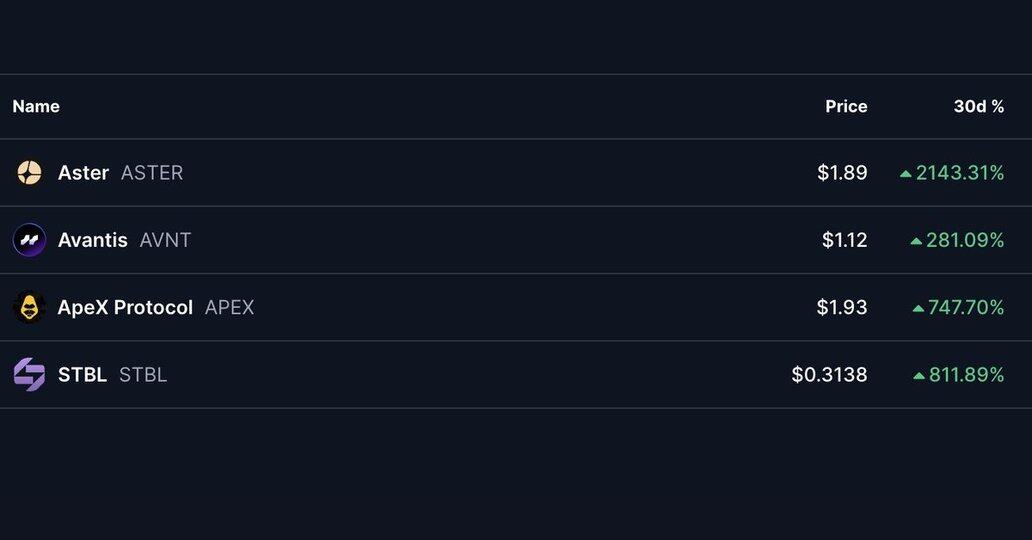Image resolution: width=1032 pixels, height=540 pixels.
Task: Click the APEX ticker symbol
Action: [229, 307]
